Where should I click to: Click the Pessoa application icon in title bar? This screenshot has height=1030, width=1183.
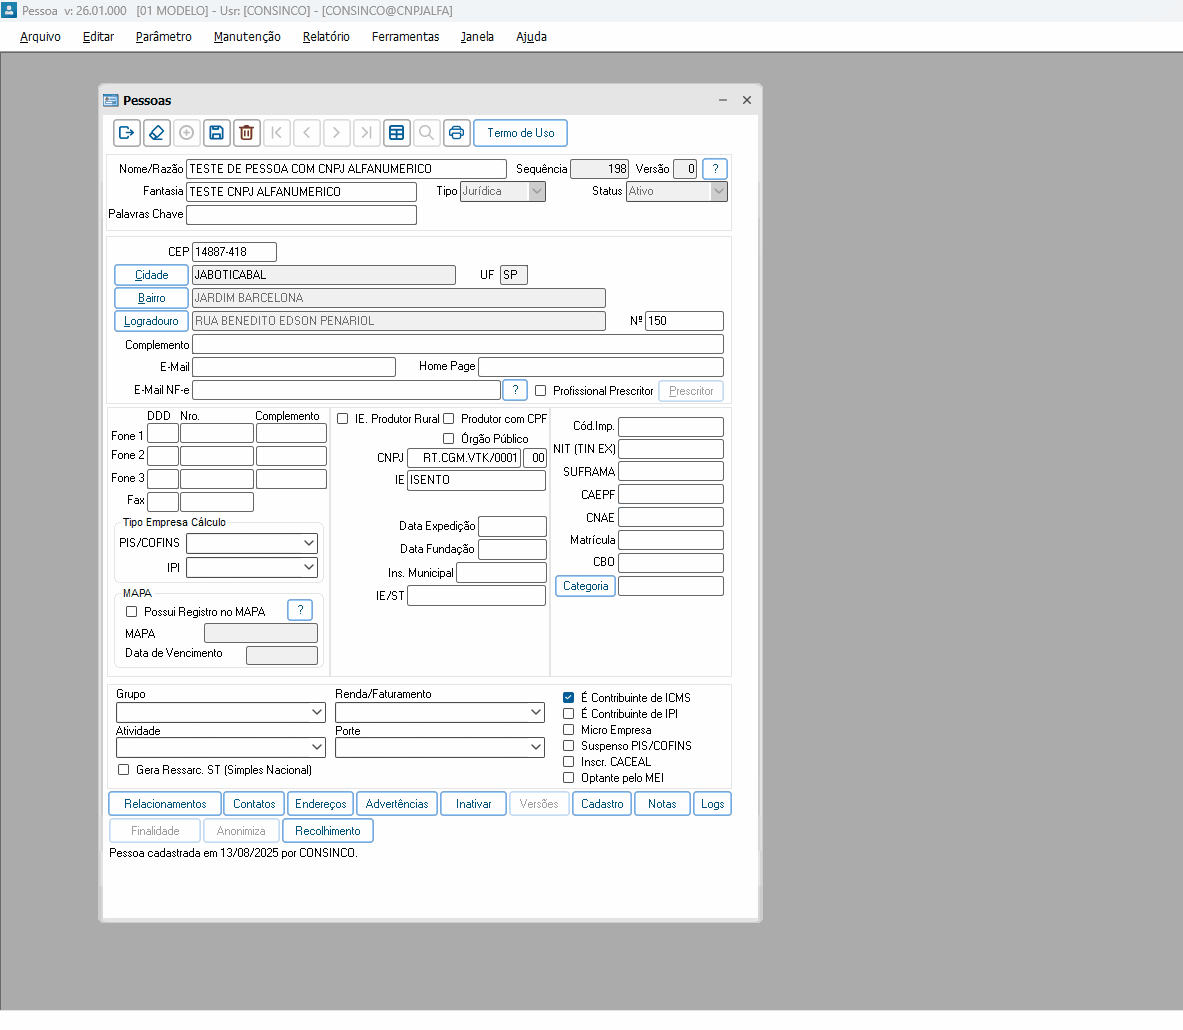tap(9, 10)
